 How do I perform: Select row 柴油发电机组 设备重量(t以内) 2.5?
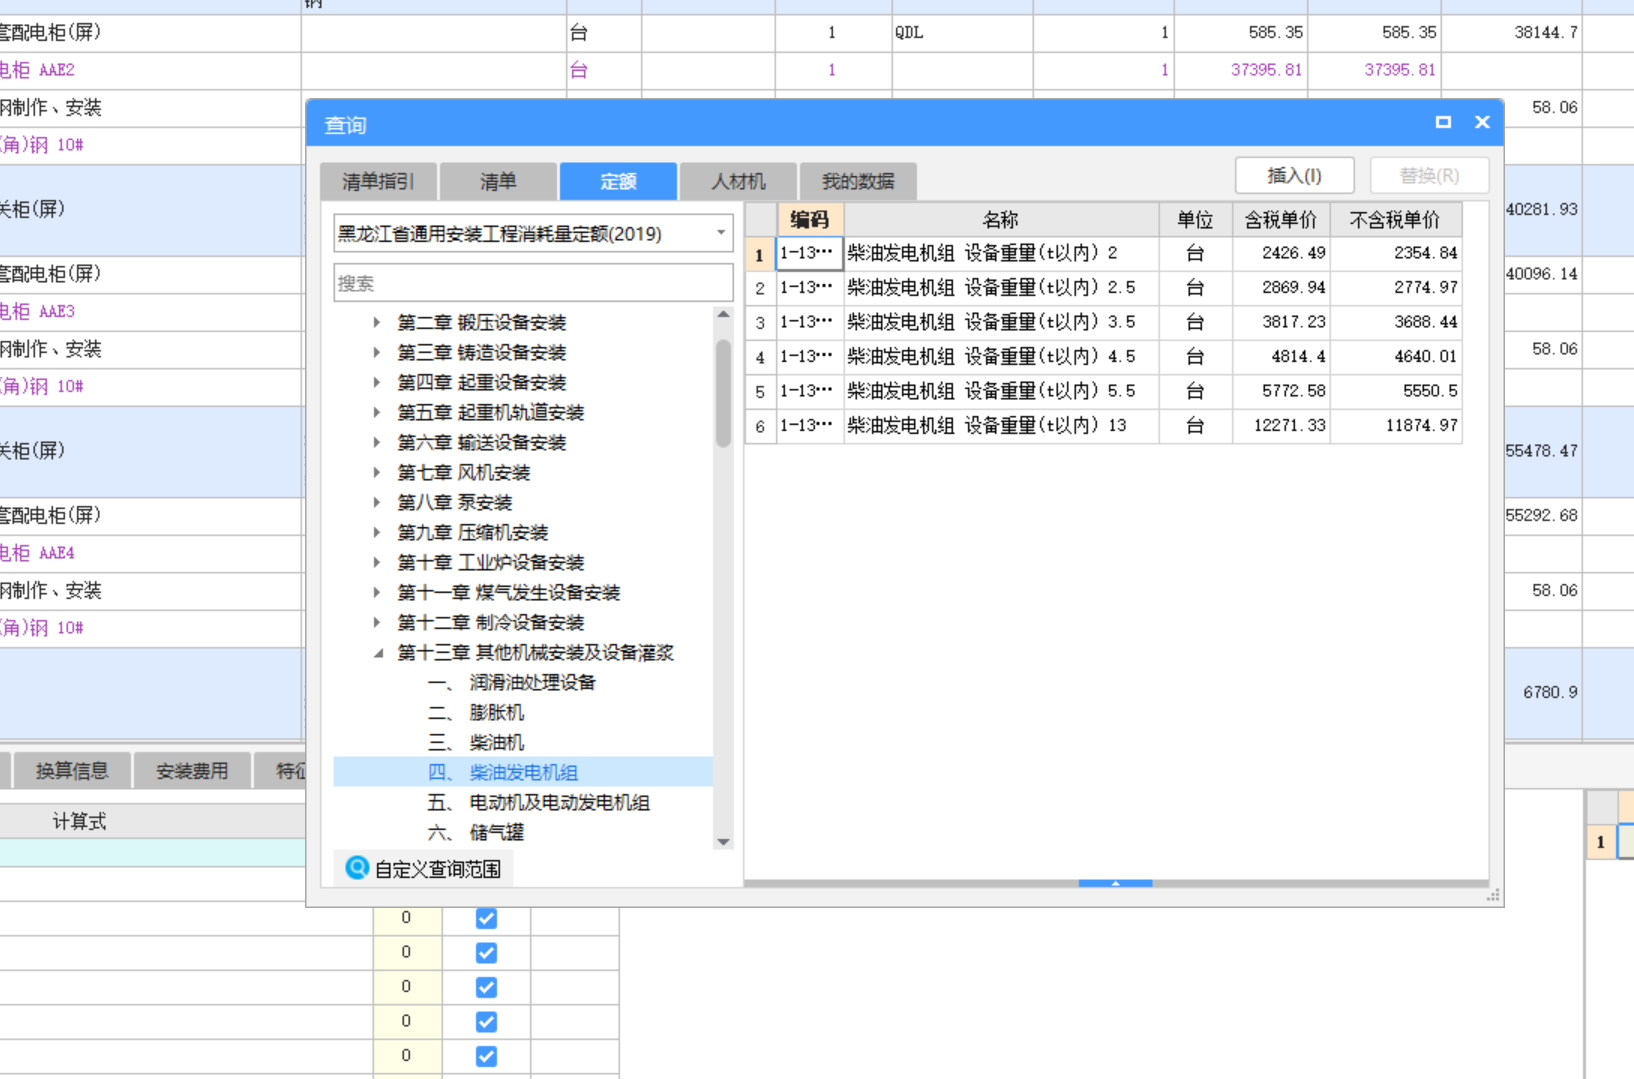coord(1104,287)
